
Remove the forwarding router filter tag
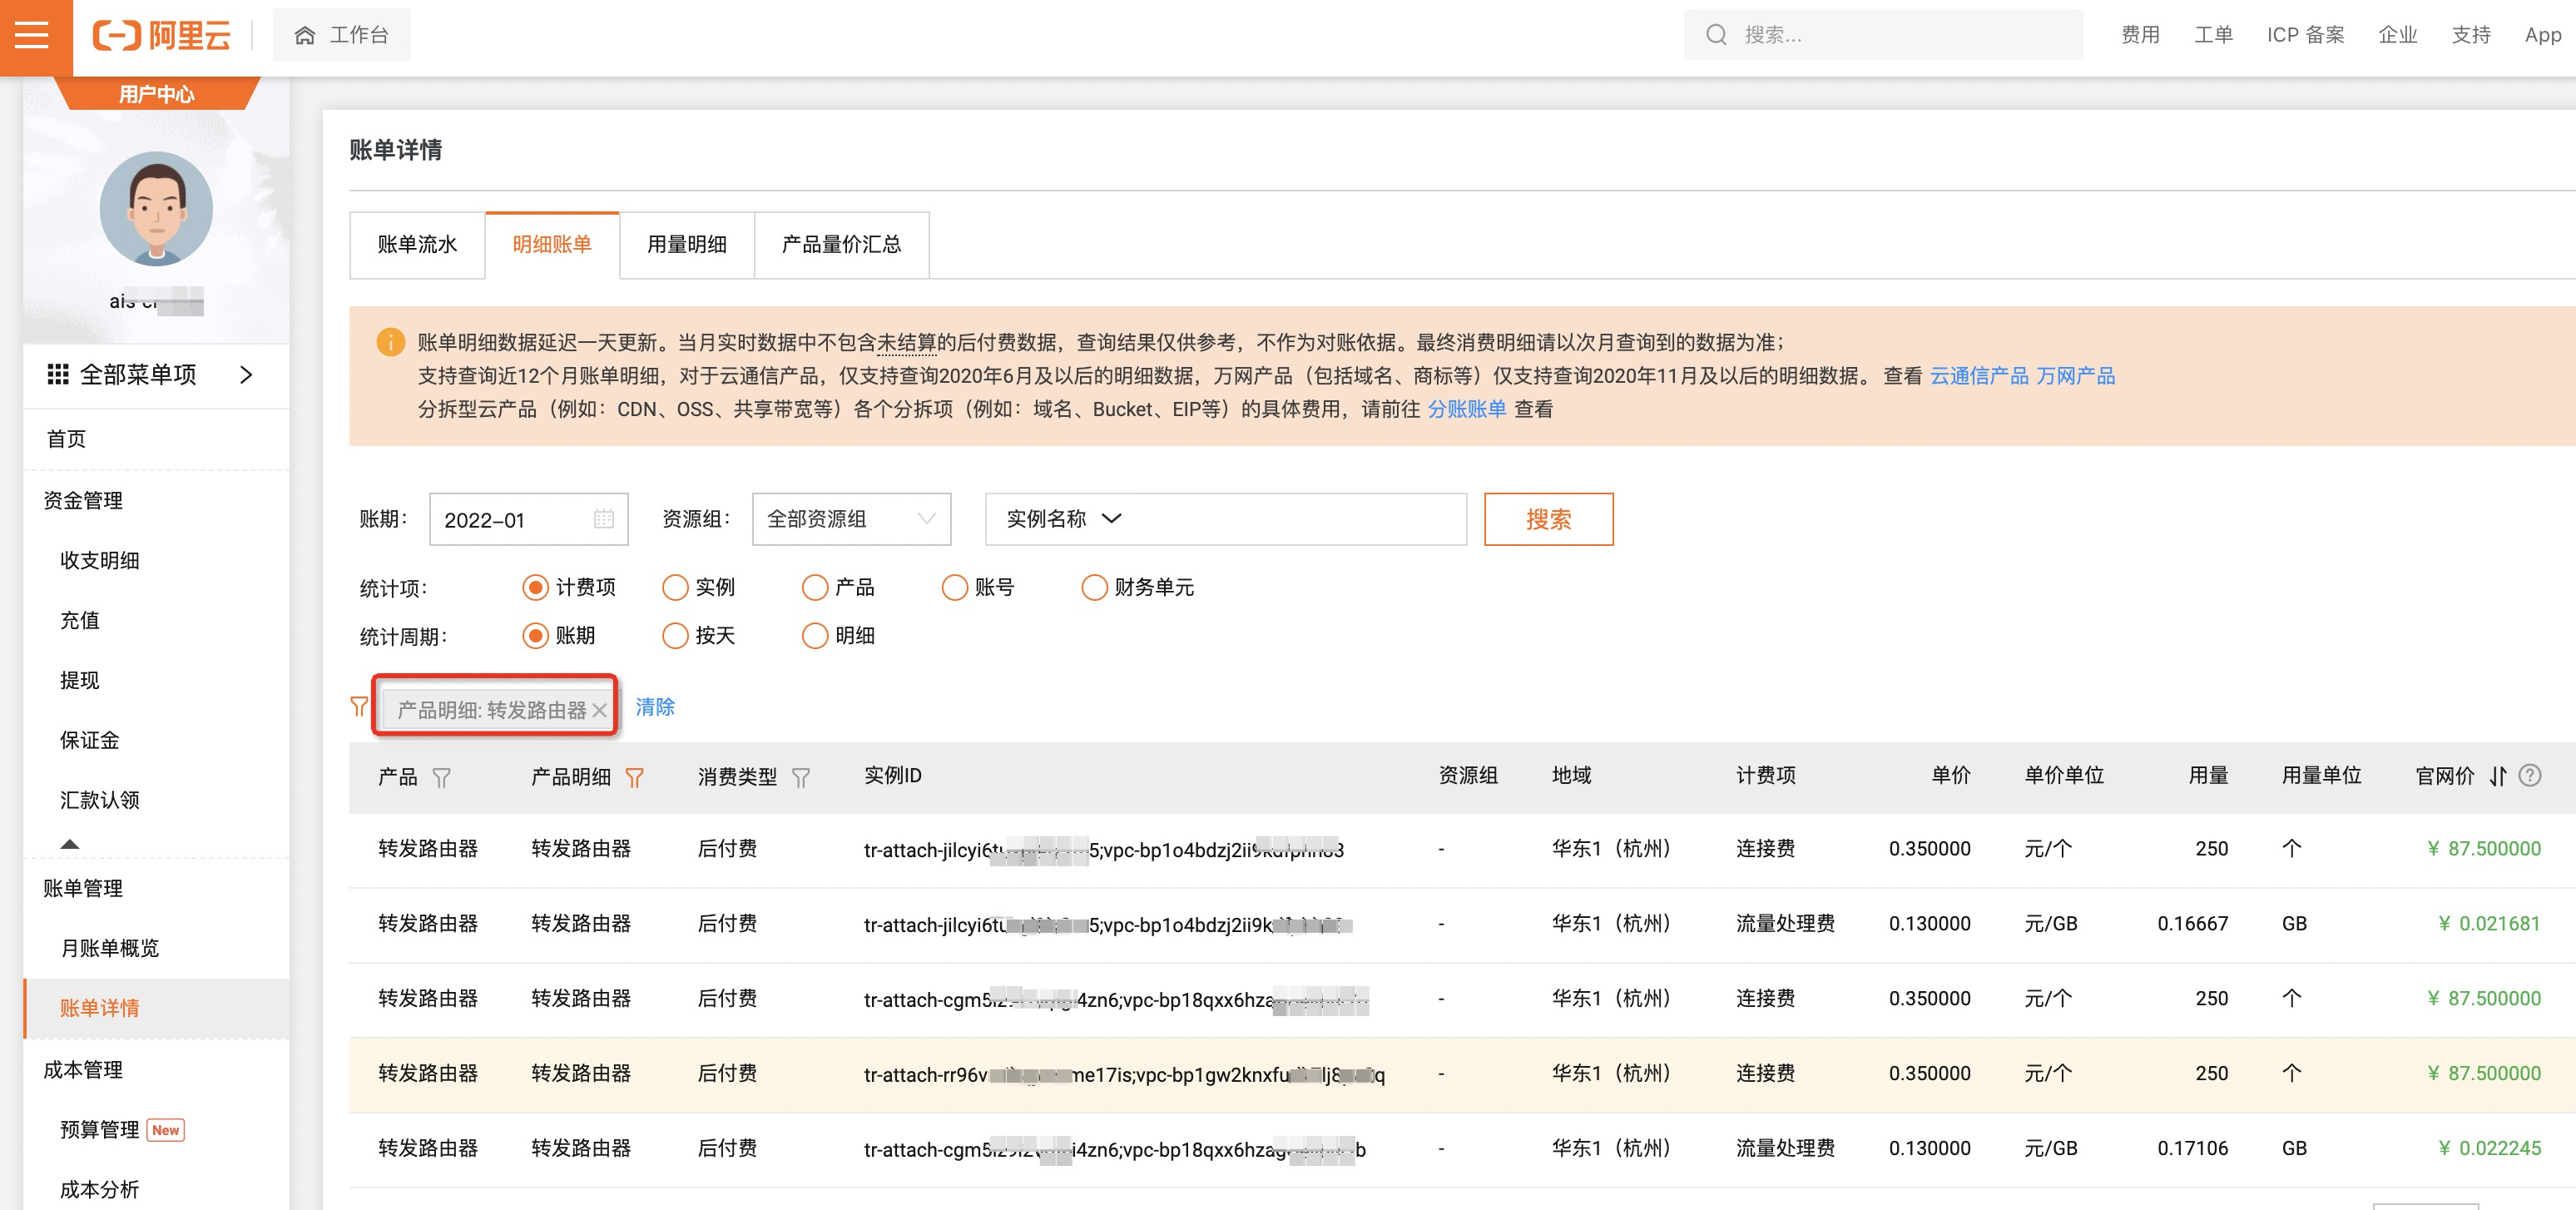[599, 710]
